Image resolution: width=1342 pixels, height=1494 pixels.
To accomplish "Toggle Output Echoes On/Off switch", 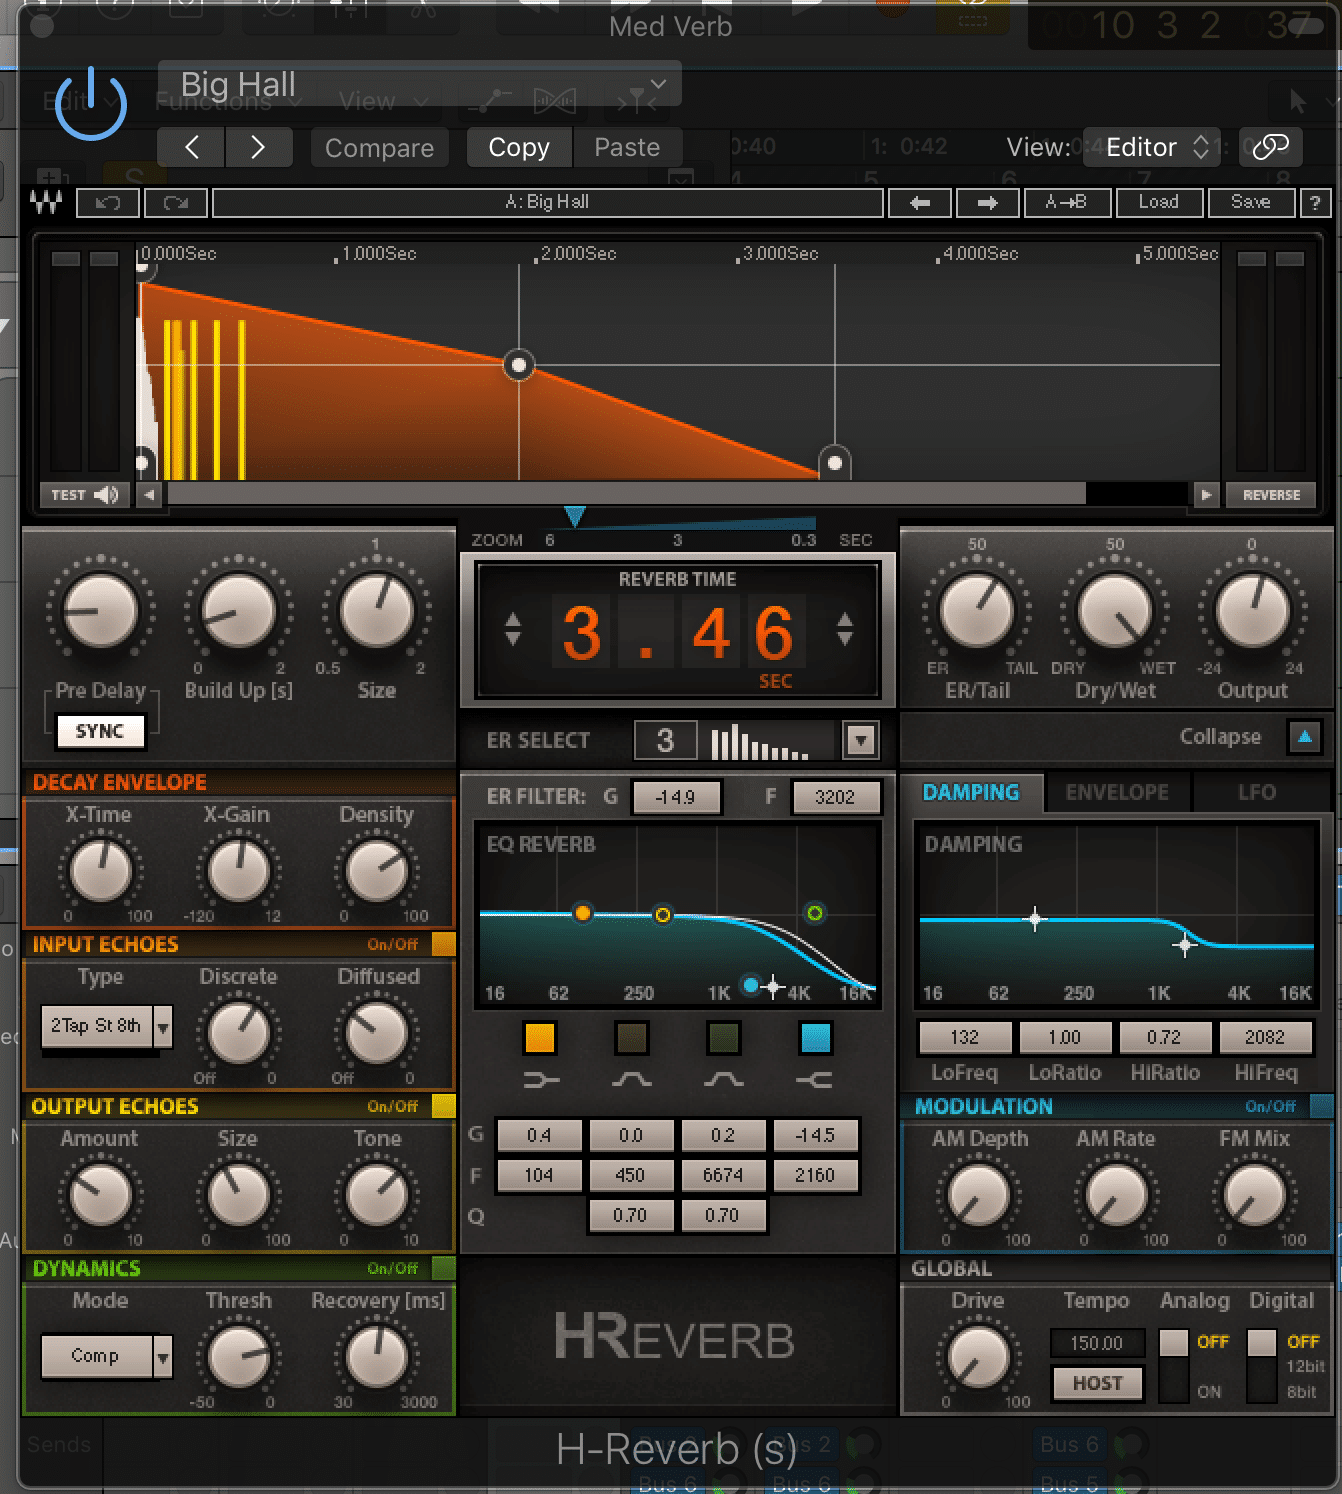I will coord(443,1106).
